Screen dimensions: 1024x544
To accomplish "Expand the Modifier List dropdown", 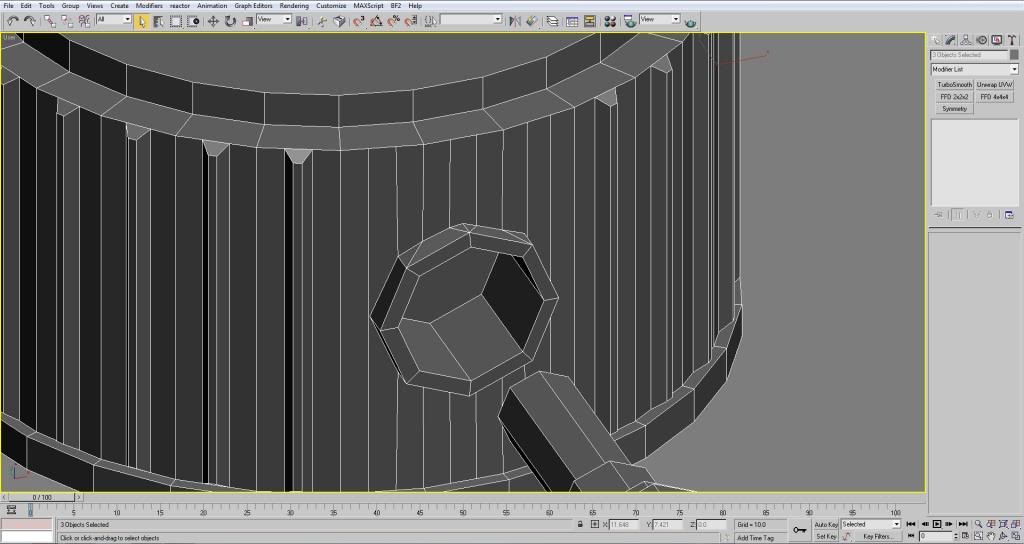I will click(x=974, y=69).
